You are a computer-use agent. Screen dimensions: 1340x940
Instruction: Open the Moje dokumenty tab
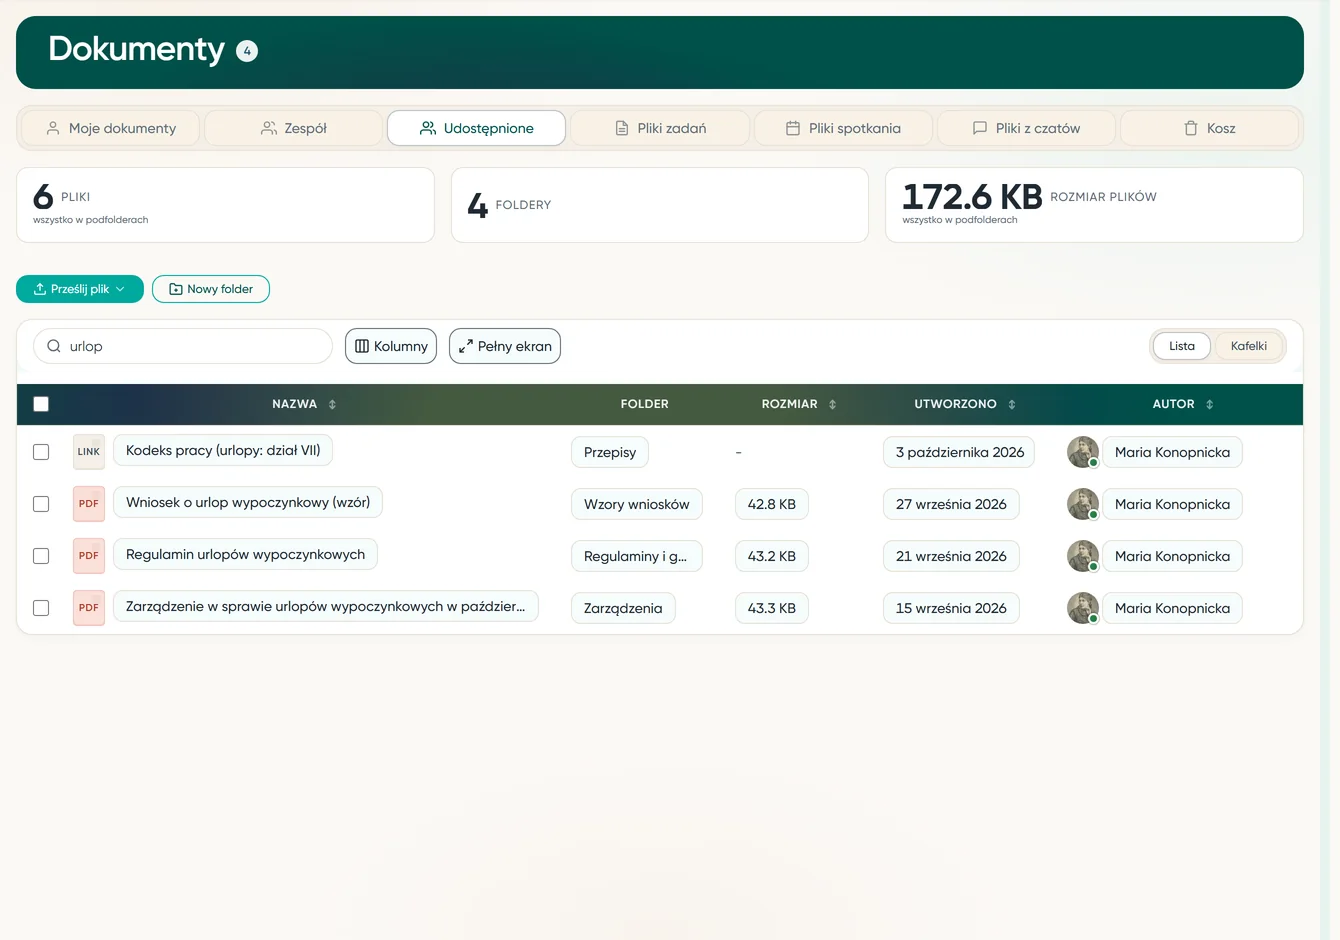(112, 128)
